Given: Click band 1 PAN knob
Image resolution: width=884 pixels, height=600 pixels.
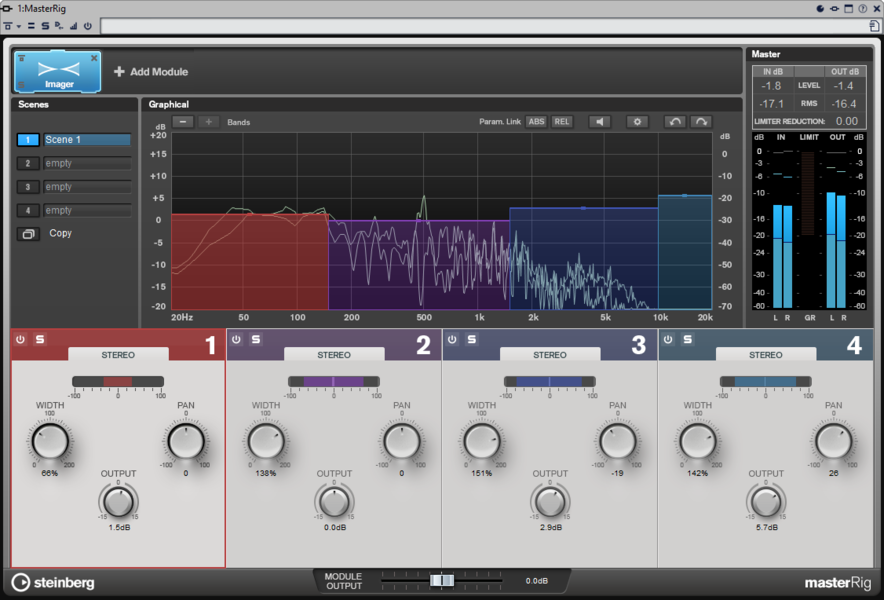Looking at the screenshot, I should [x=186, y=442].
